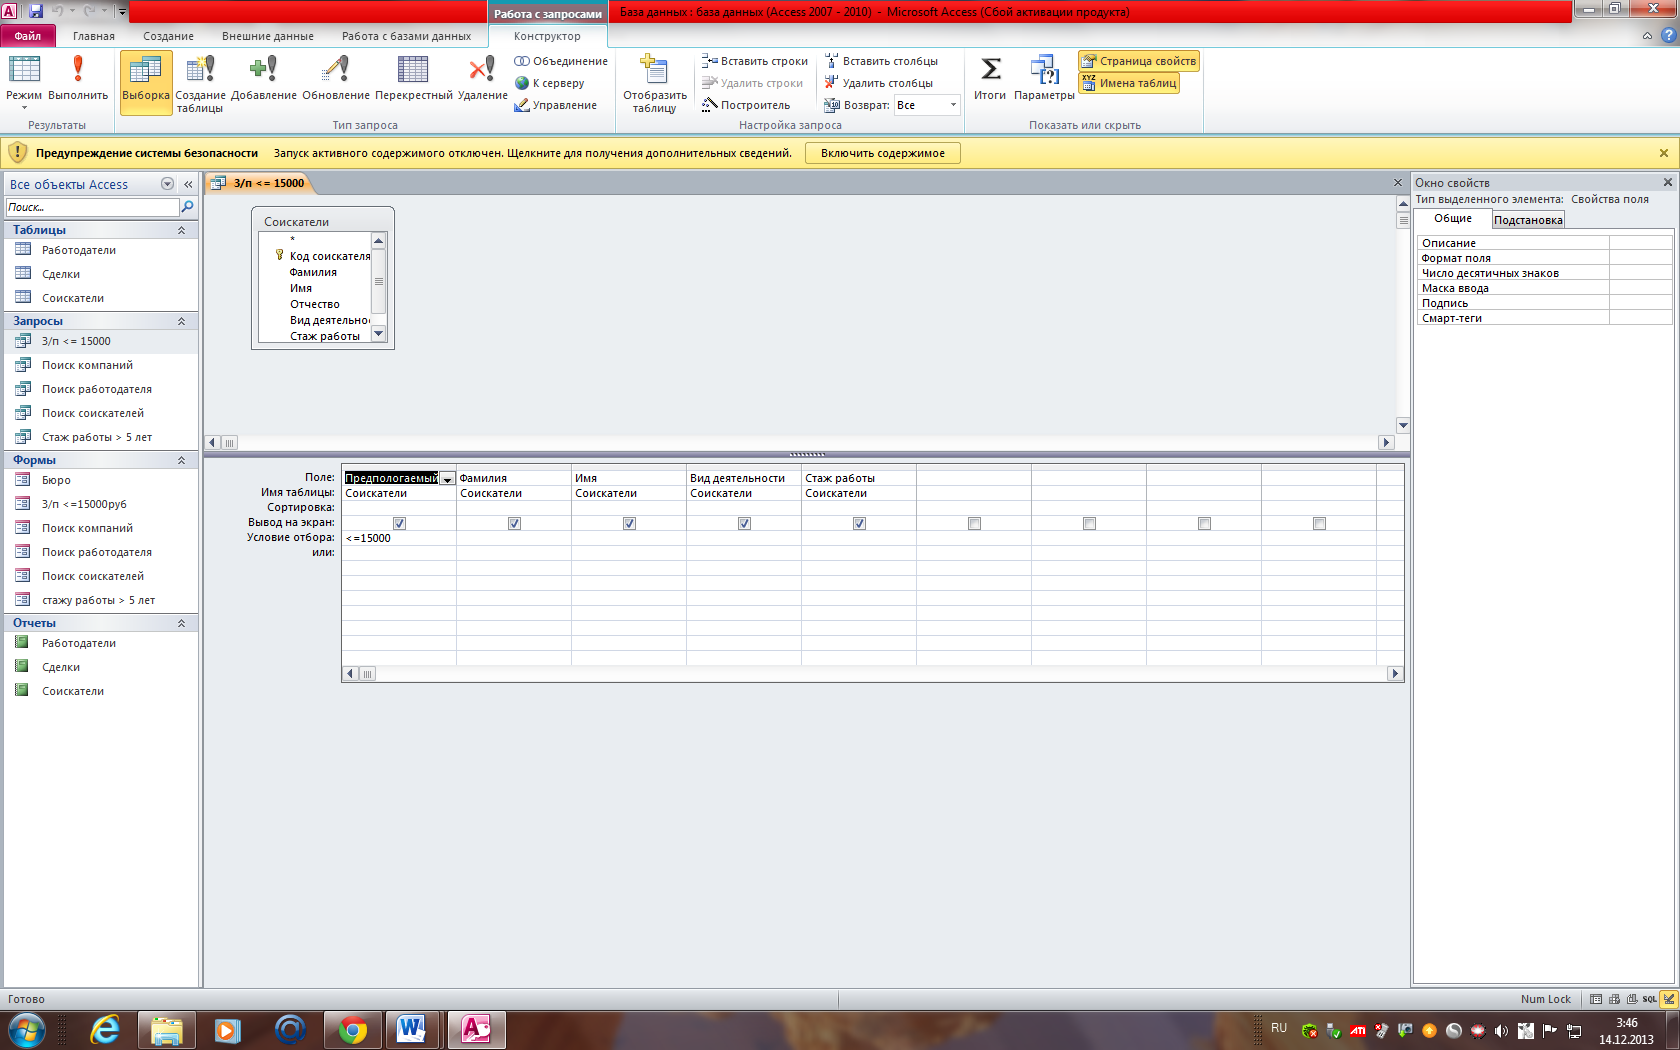Toggle Итоги totals row
Image resolution: width=1680 pixels, height=1050 pixels.
[x=990, y=79]
